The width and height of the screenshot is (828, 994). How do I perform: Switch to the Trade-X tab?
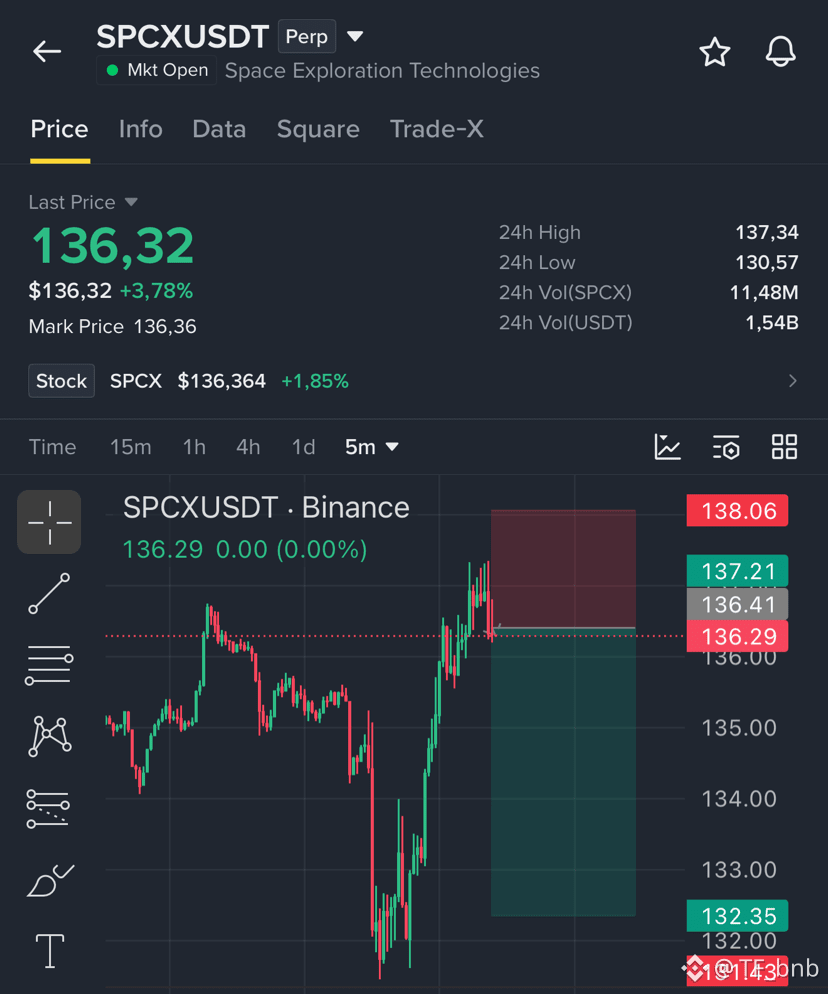pyautogui.click(x=437, y=129)
